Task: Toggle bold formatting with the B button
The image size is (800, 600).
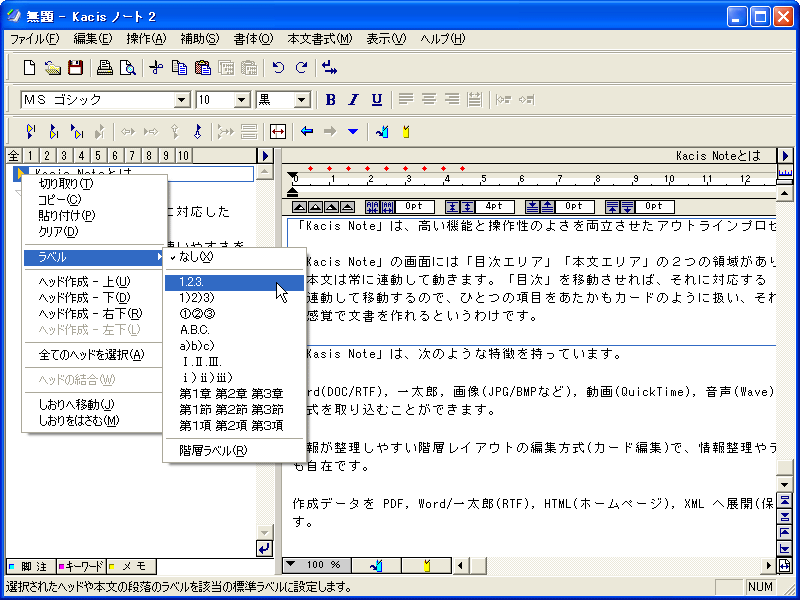Action: (330, 99)
